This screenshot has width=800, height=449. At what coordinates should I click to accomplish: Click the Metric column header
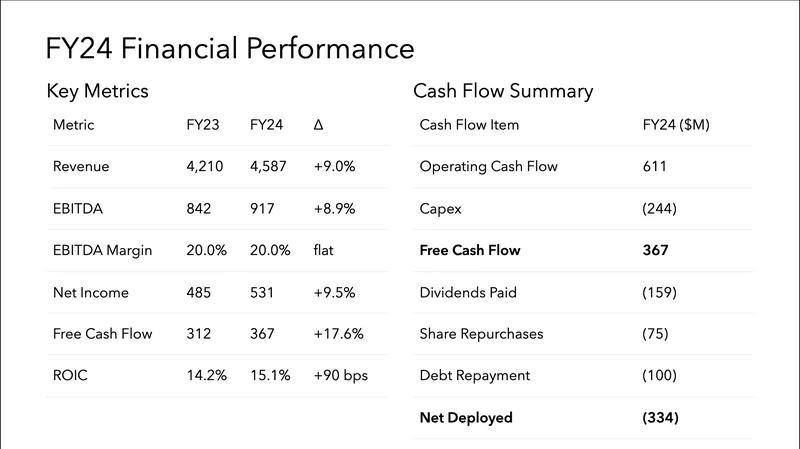tap(73, 125)
